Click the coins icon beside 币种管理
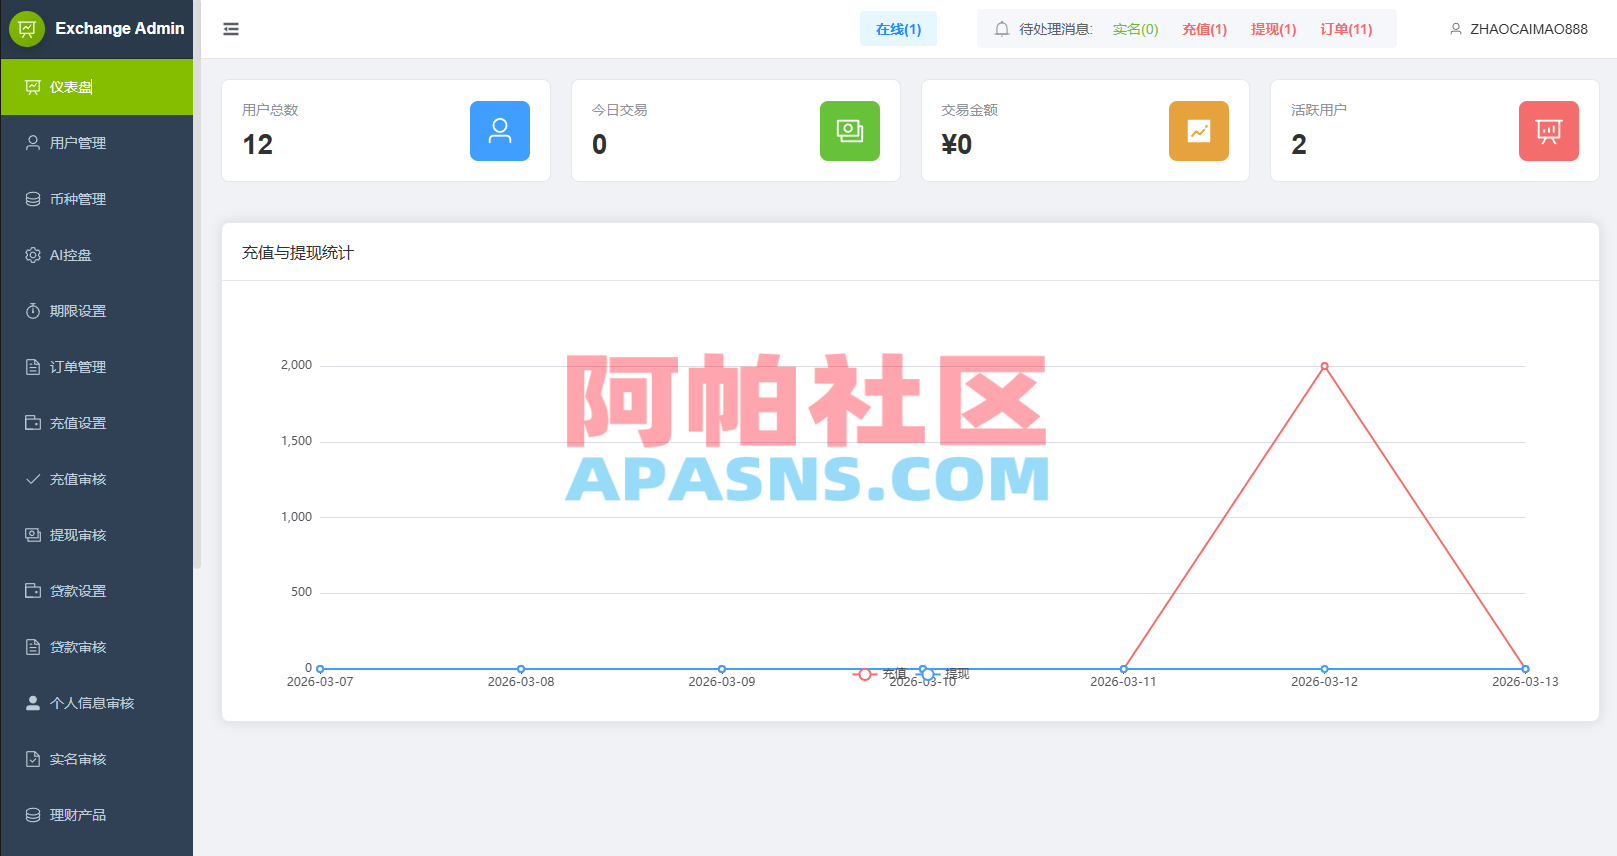Image resolution: width=1617 pixels, height=856 pixels. click(x=33, y=199)
